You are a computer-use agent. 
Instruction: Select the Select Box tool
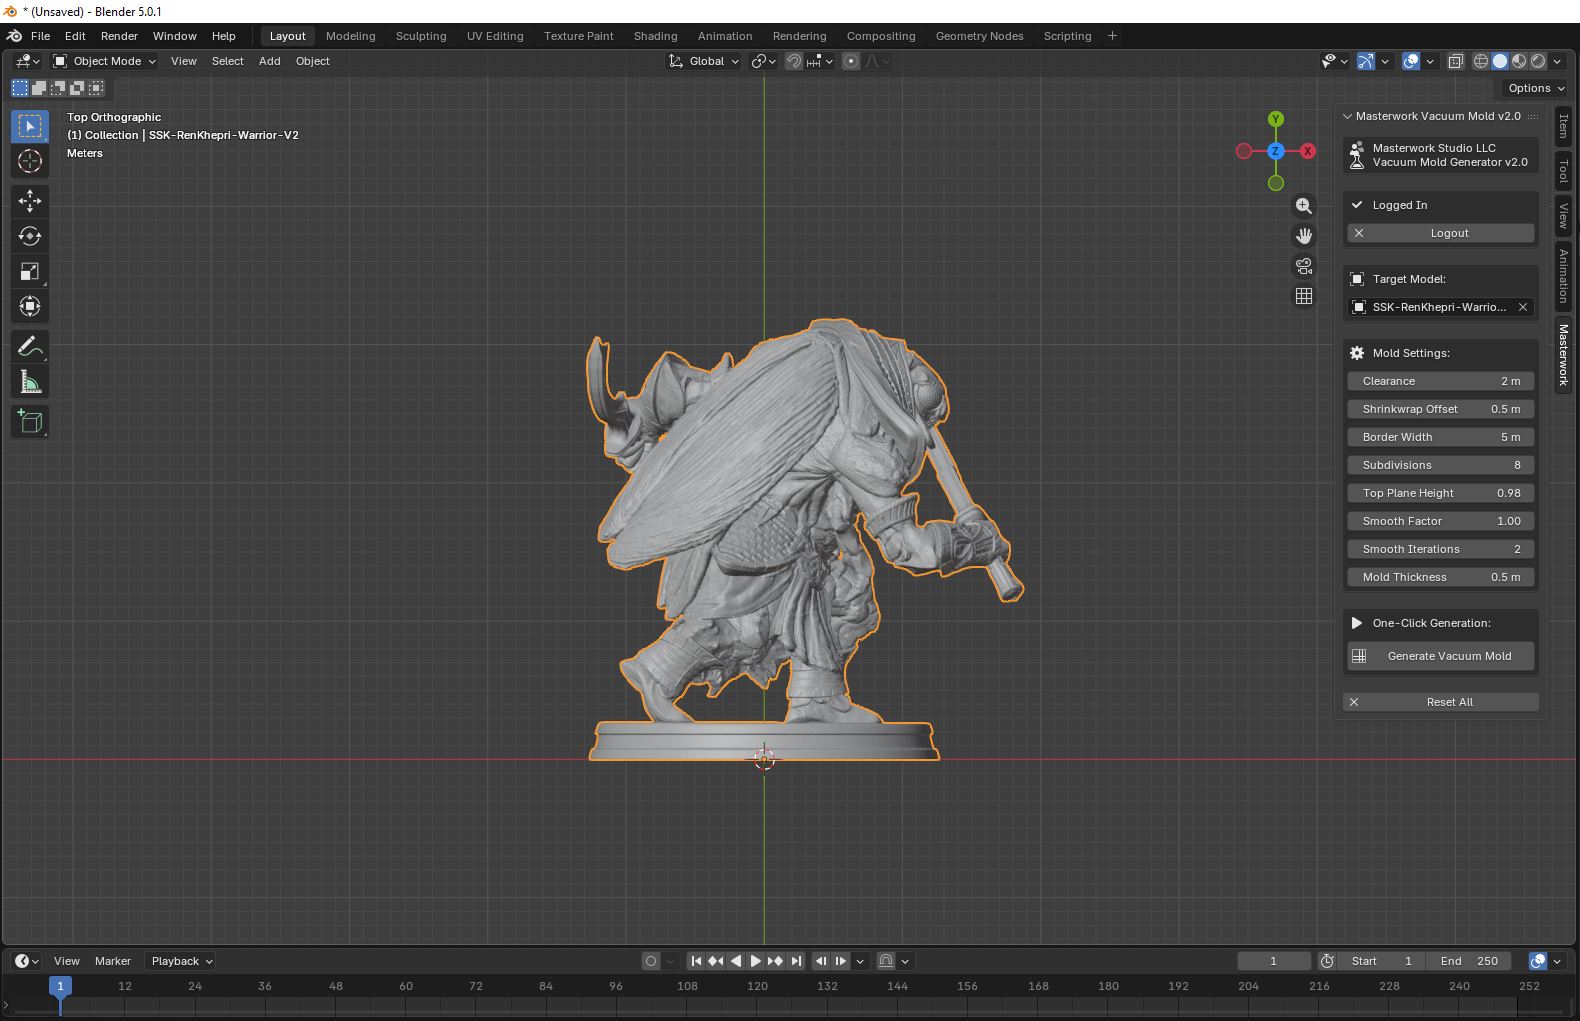(30, 126)
